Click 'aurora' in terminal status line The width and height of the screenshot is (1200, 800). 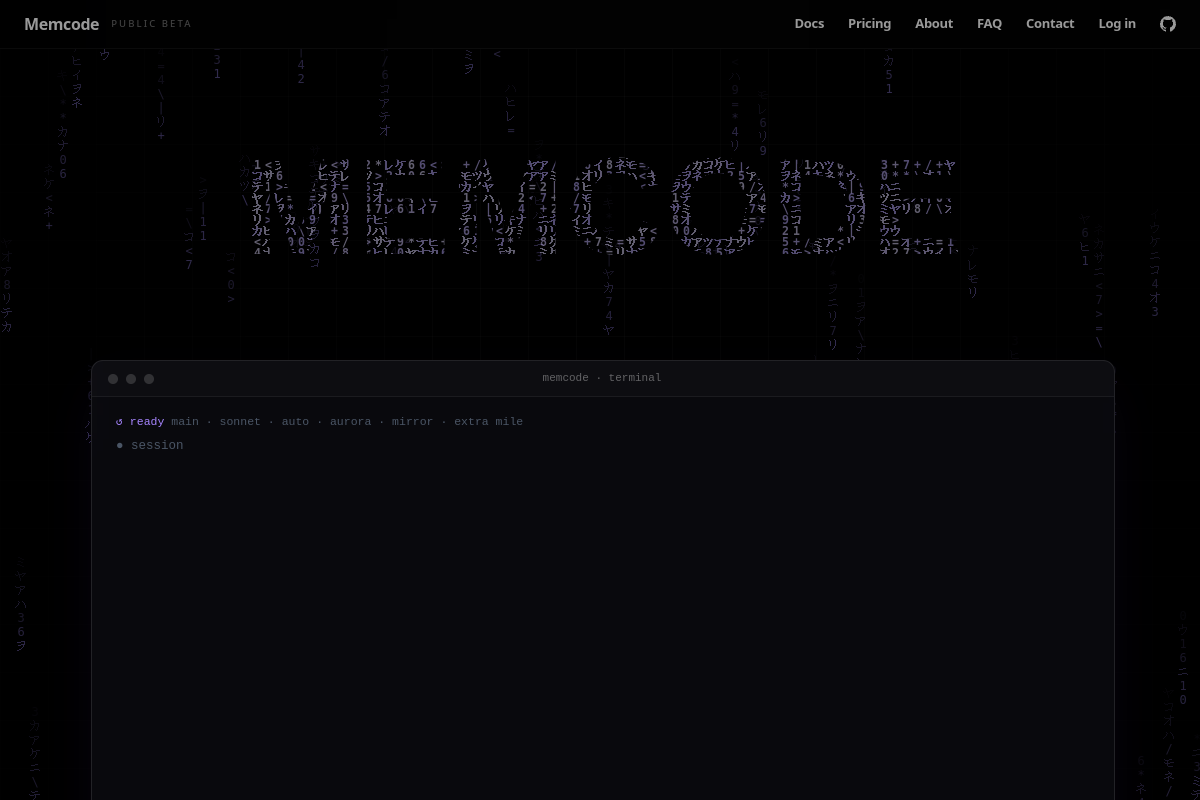tap(350, 422)
